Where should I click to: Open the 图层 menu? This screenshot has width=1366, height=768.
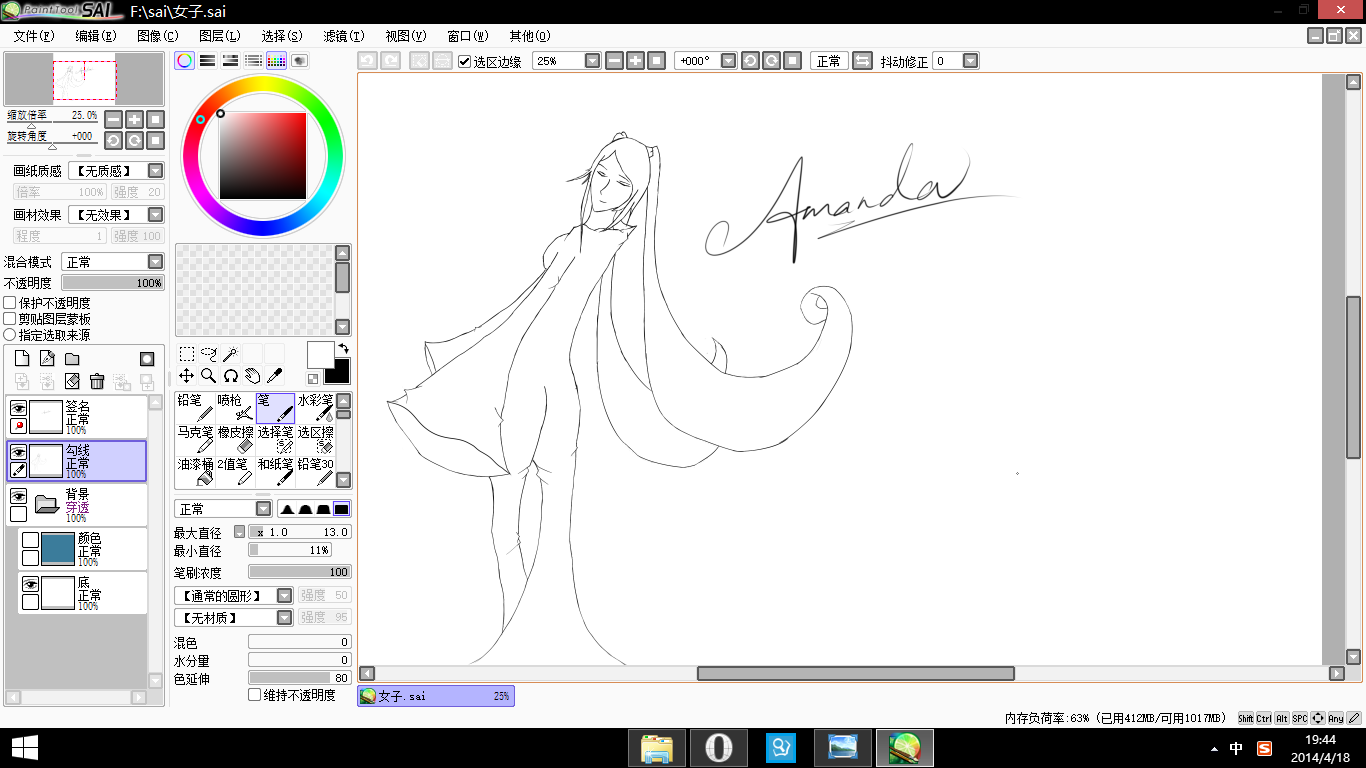219,36
